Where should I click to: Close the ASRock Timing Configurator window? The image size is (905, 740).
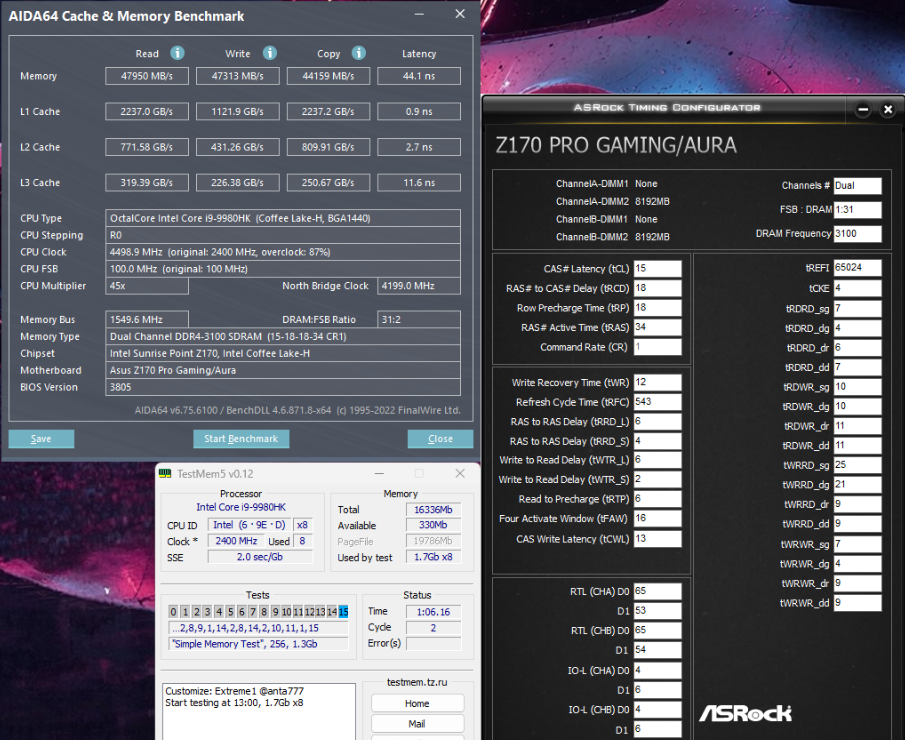click(x=888, y=109)
